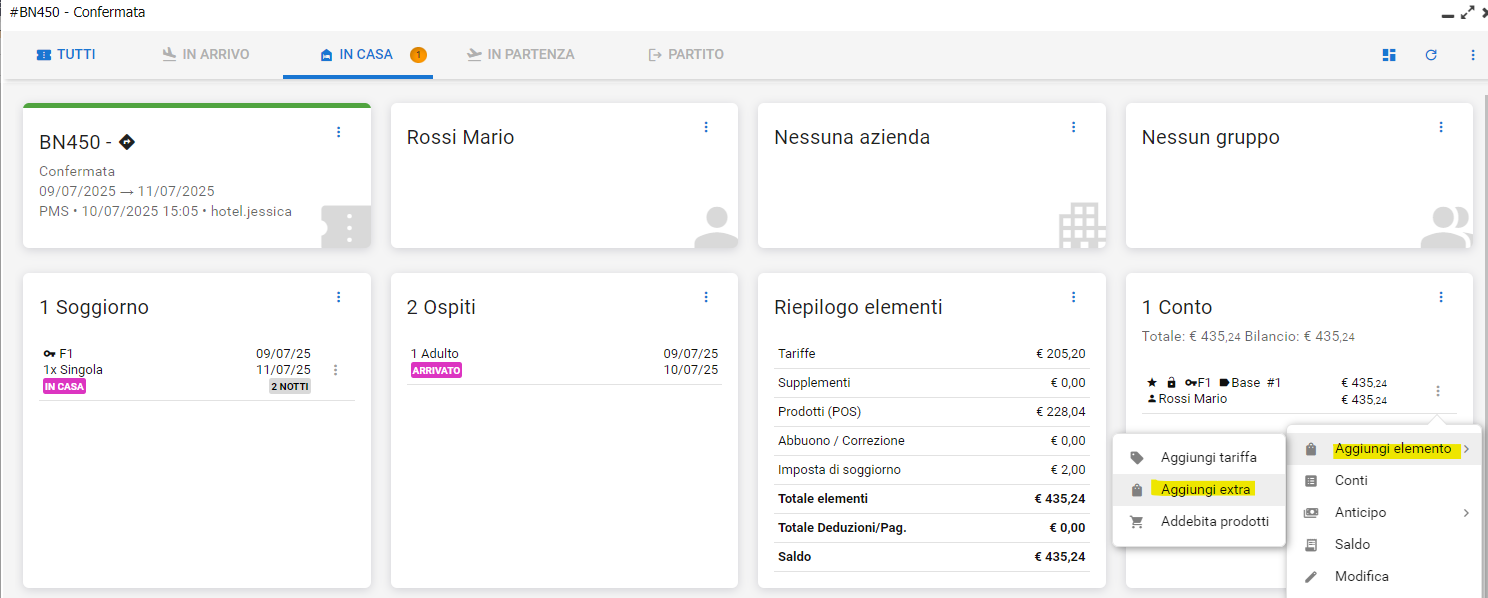Expand the Anticipo submenu
This screenshot has height=598, width=1488.
click(1466, 513)
